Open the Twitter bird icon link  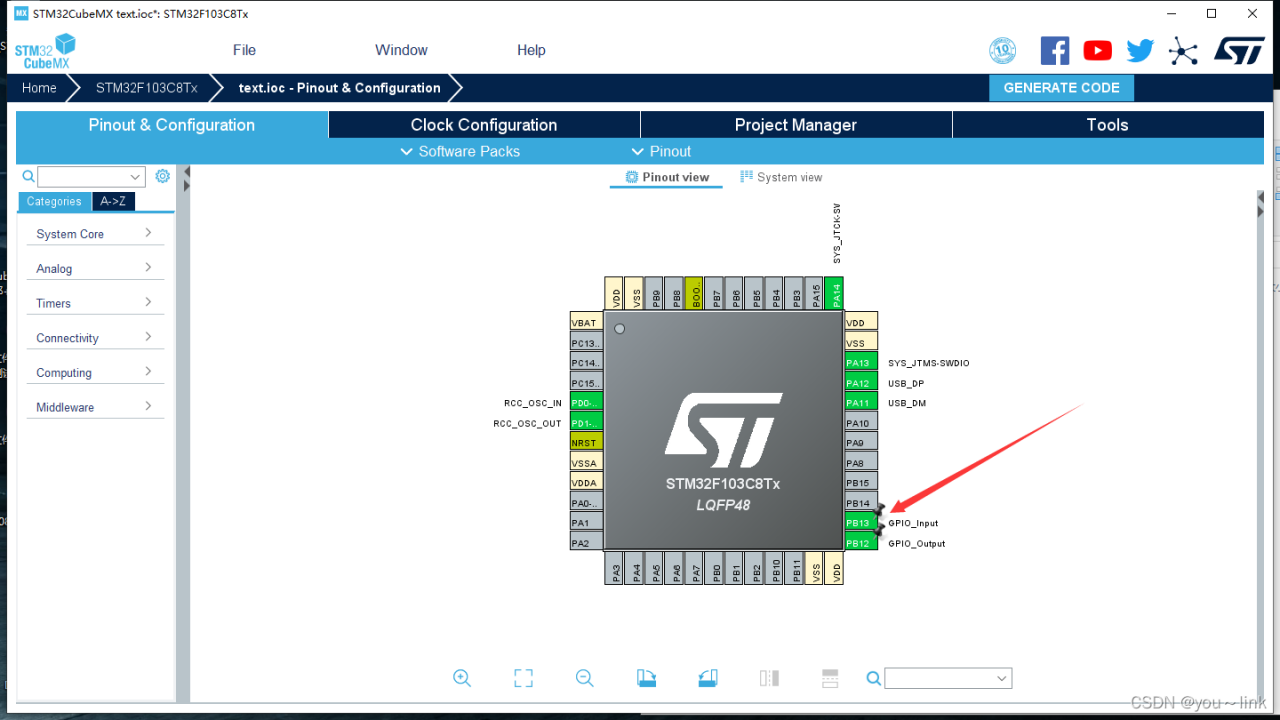coord(1140,51)
